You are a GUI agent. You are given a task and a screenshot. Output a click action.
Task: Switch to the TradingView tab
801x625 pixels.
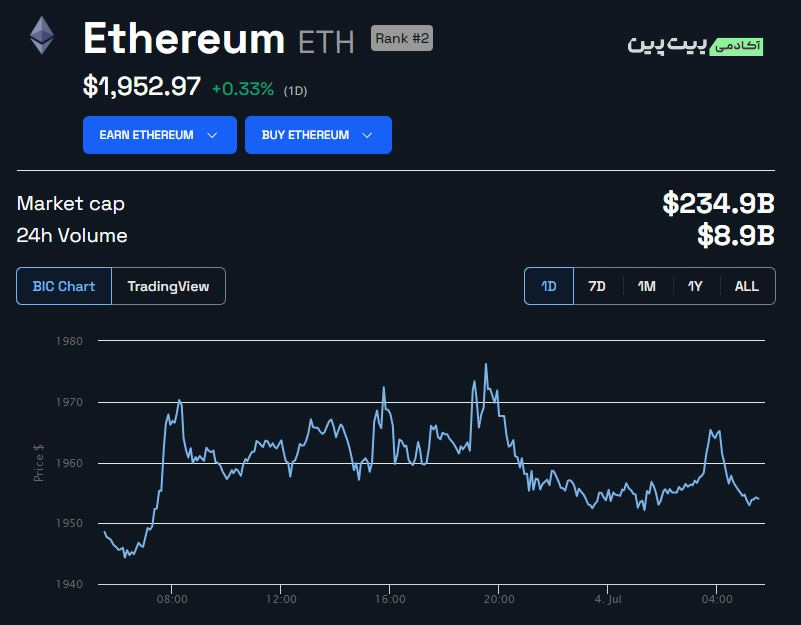[168, 286]
